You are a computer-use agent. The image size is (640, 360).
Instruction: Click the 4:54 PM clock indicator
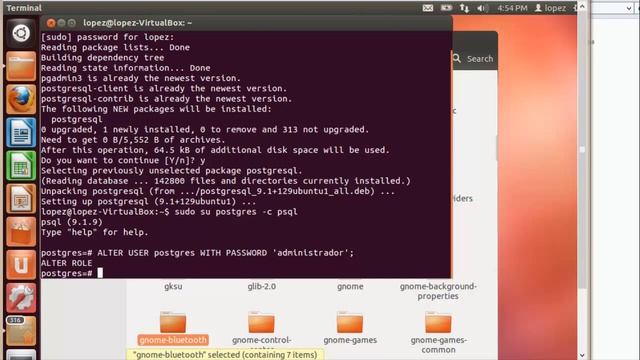coord(512,8)
